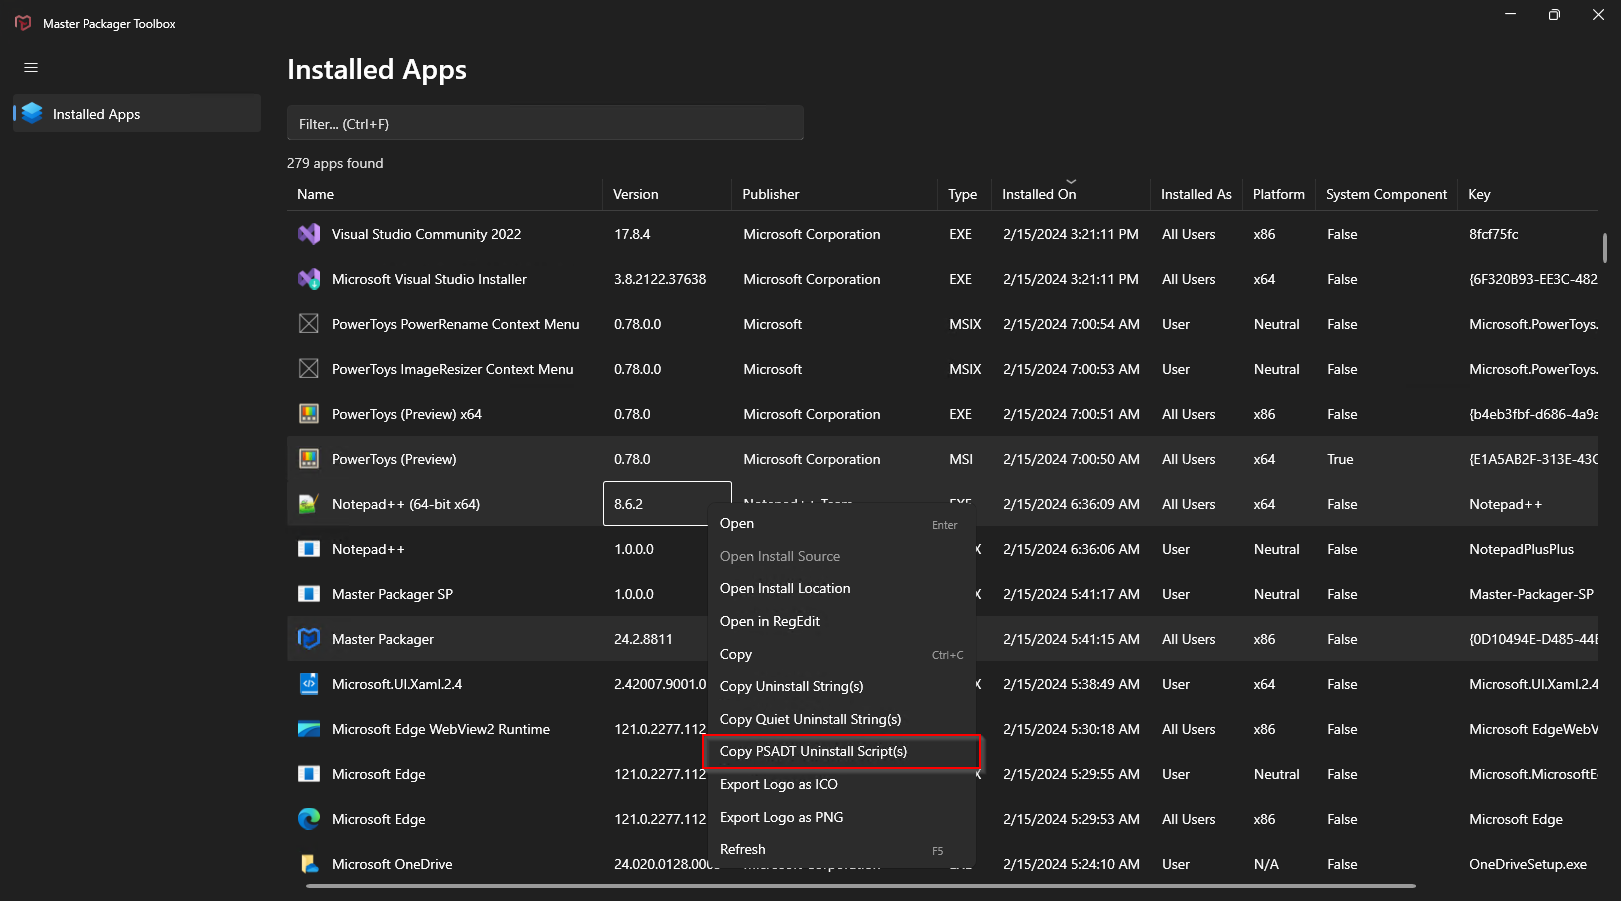Screen dimensions: 1621x901
Task: Click the horizontal scrollbar at the bottom
Action: pos(860,885)
